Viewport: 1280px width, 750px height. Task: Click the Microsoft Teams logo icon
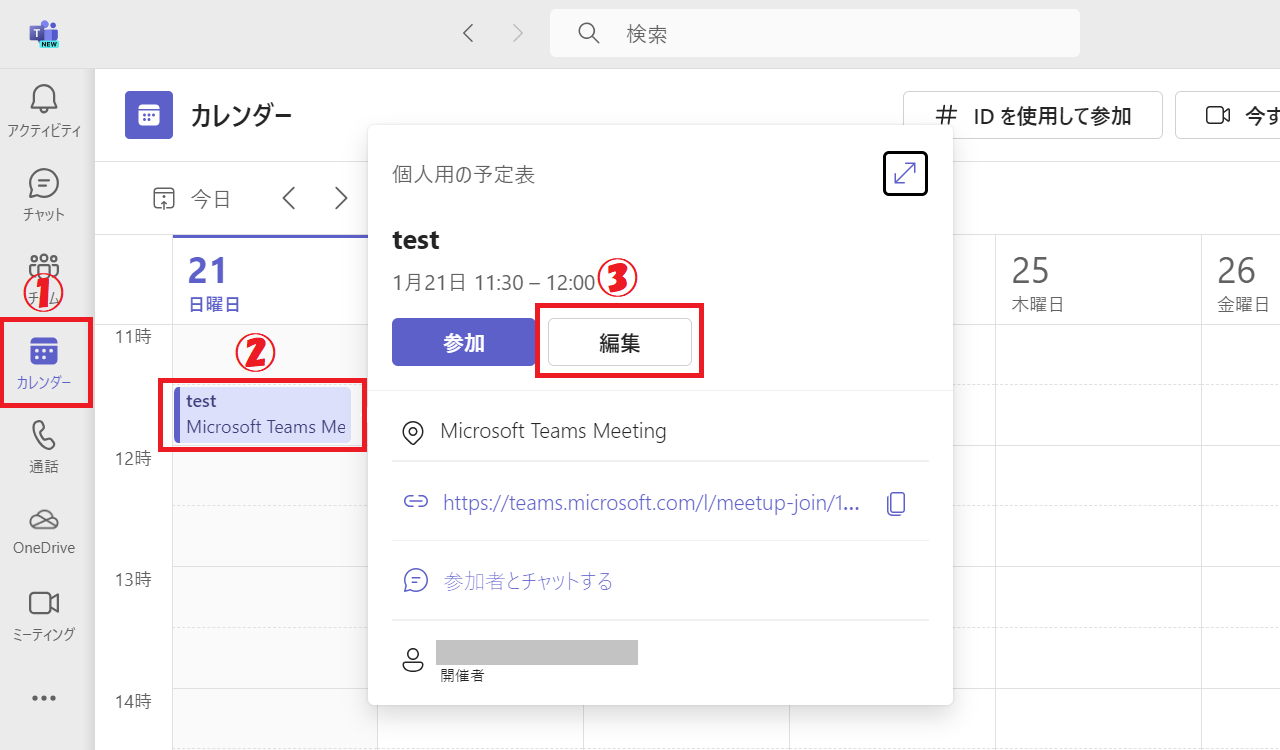(44, 34)
